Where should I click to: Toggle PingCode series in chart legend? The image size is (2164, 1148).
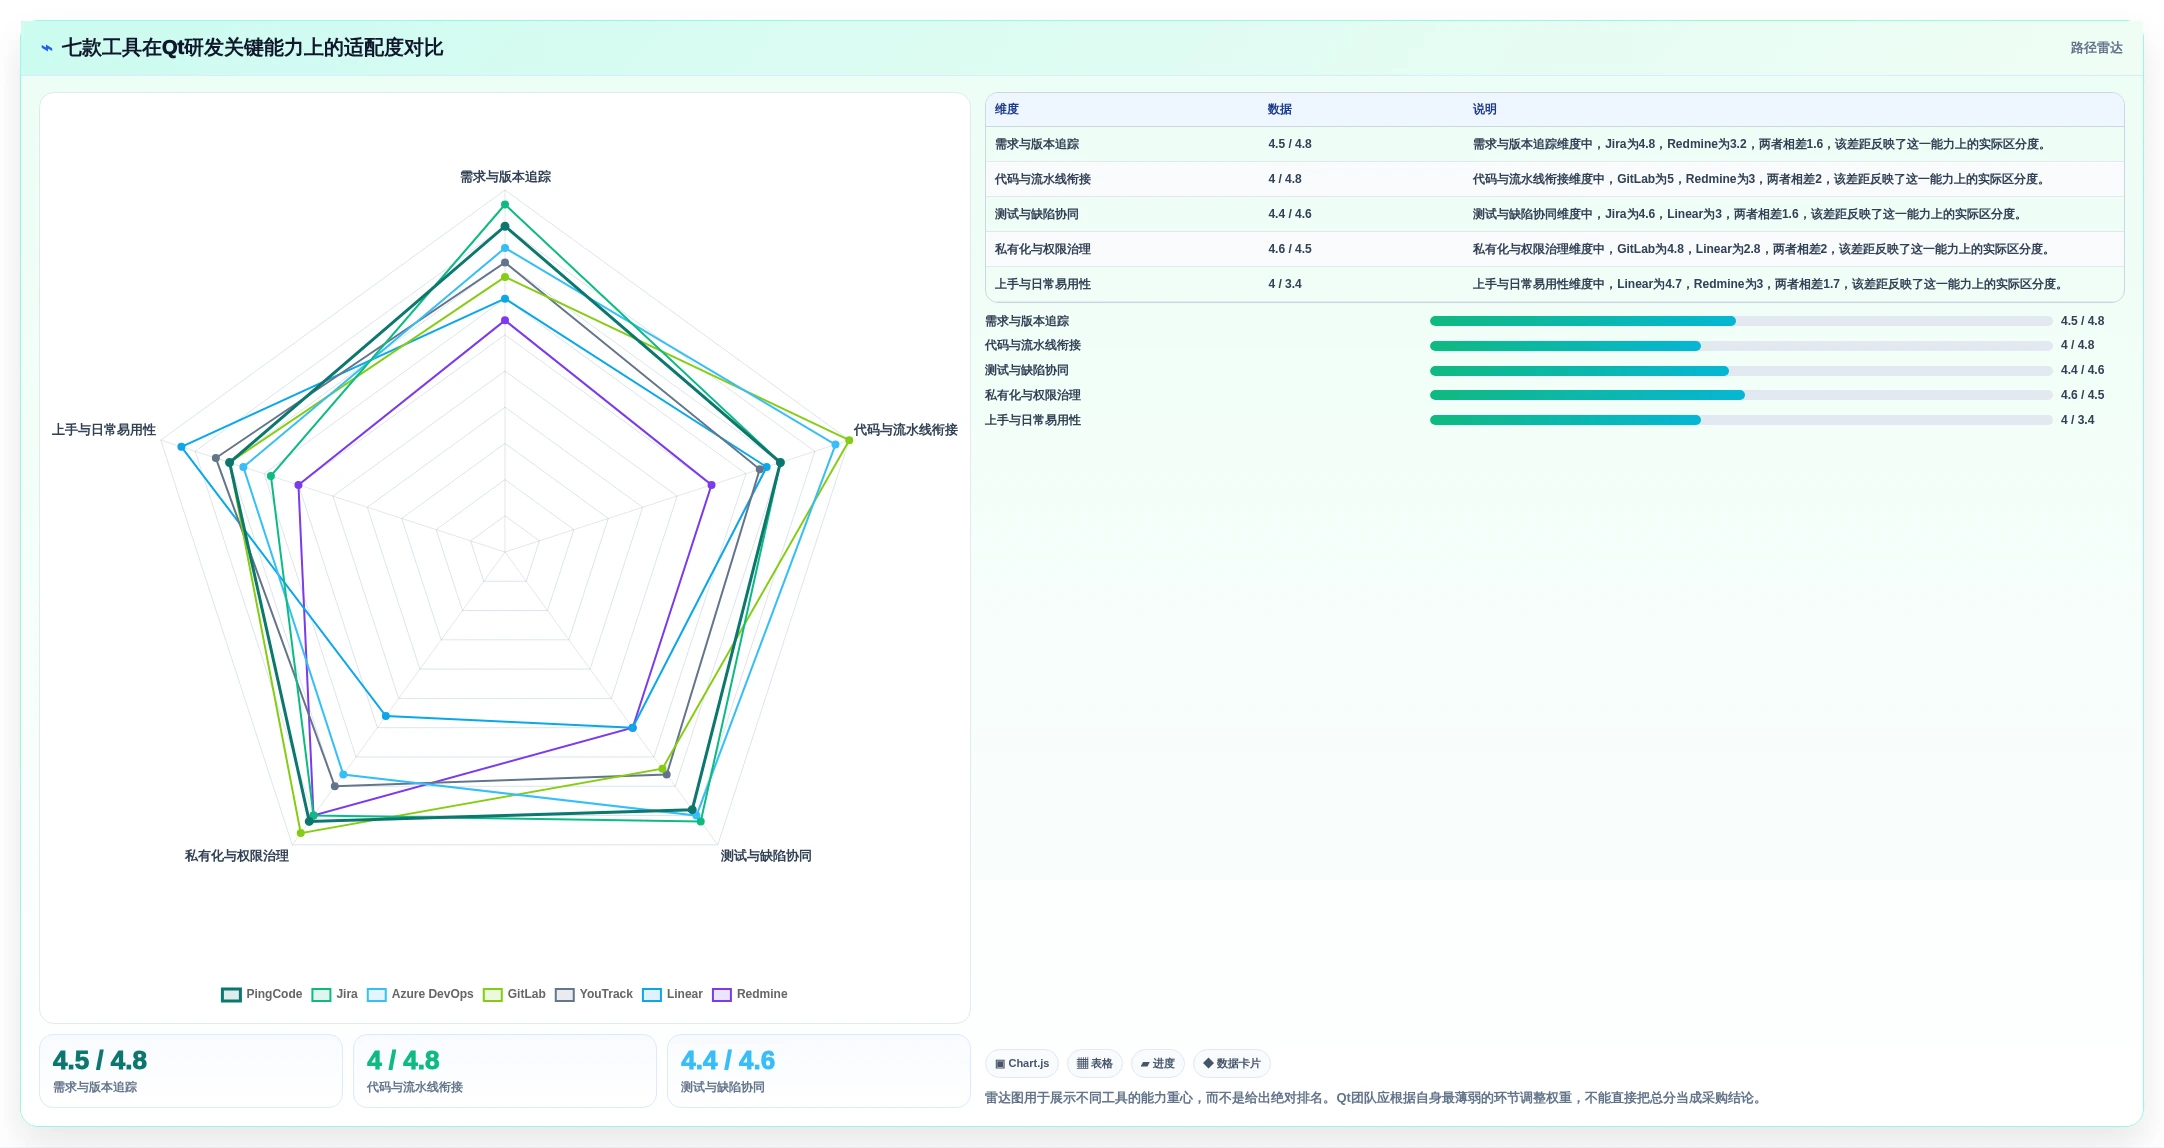click(x=262, y=994)
